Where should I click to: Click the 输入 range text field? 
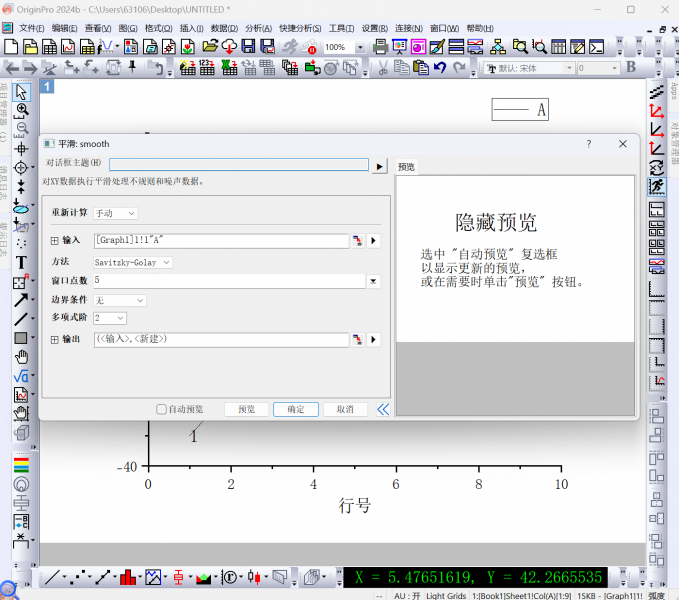coord(221,241)
